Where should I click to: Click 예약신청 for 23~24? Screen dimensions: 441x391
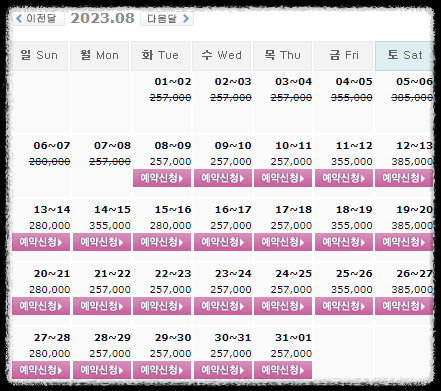[223, 306]
